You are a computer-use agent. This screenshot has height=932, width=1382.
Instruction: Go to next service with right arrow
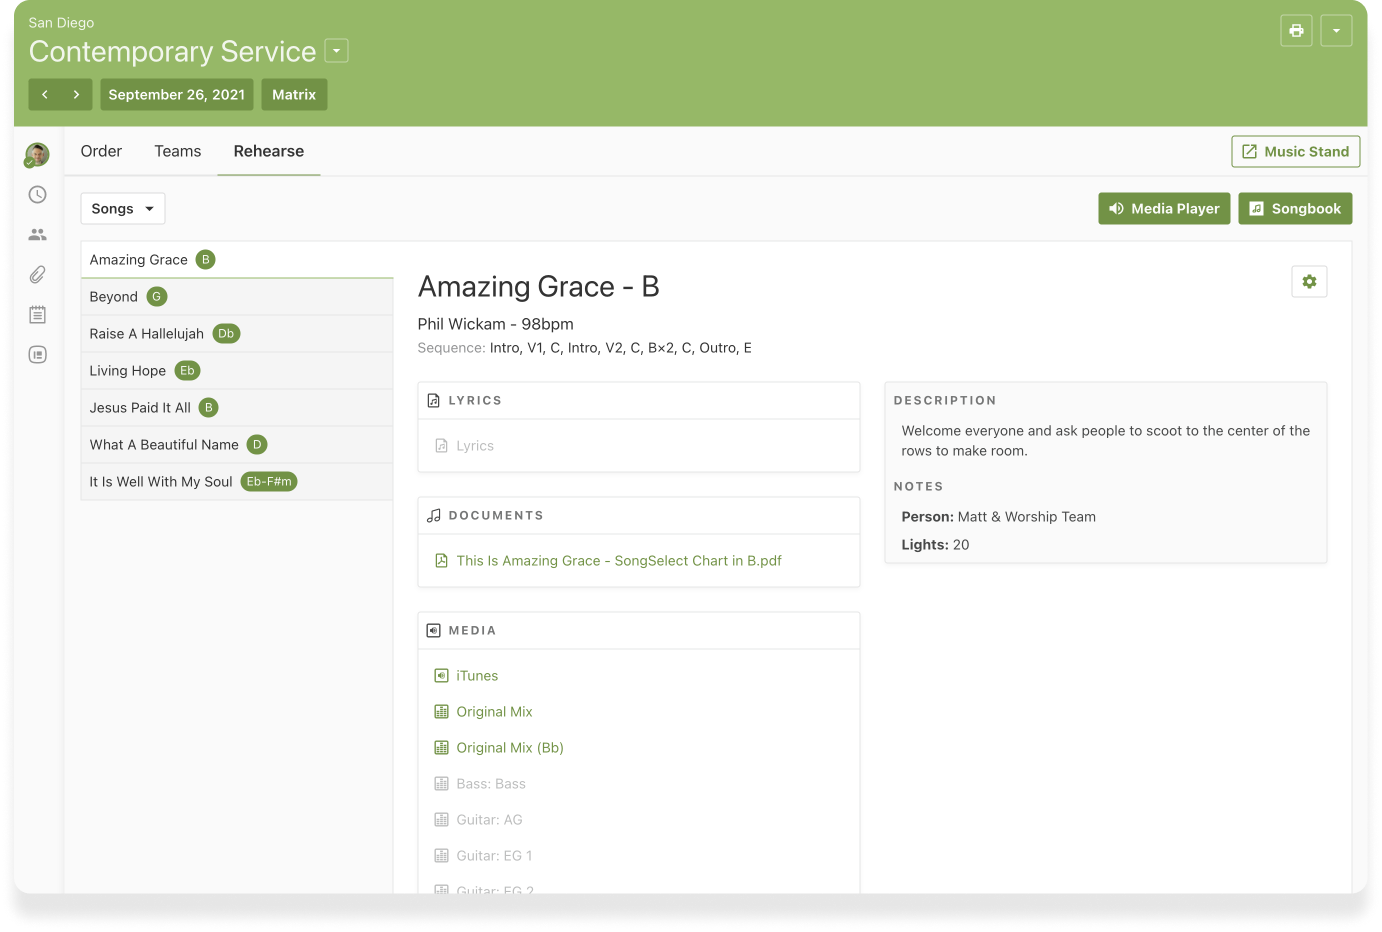pyautogui.click(x=76, y=95)
